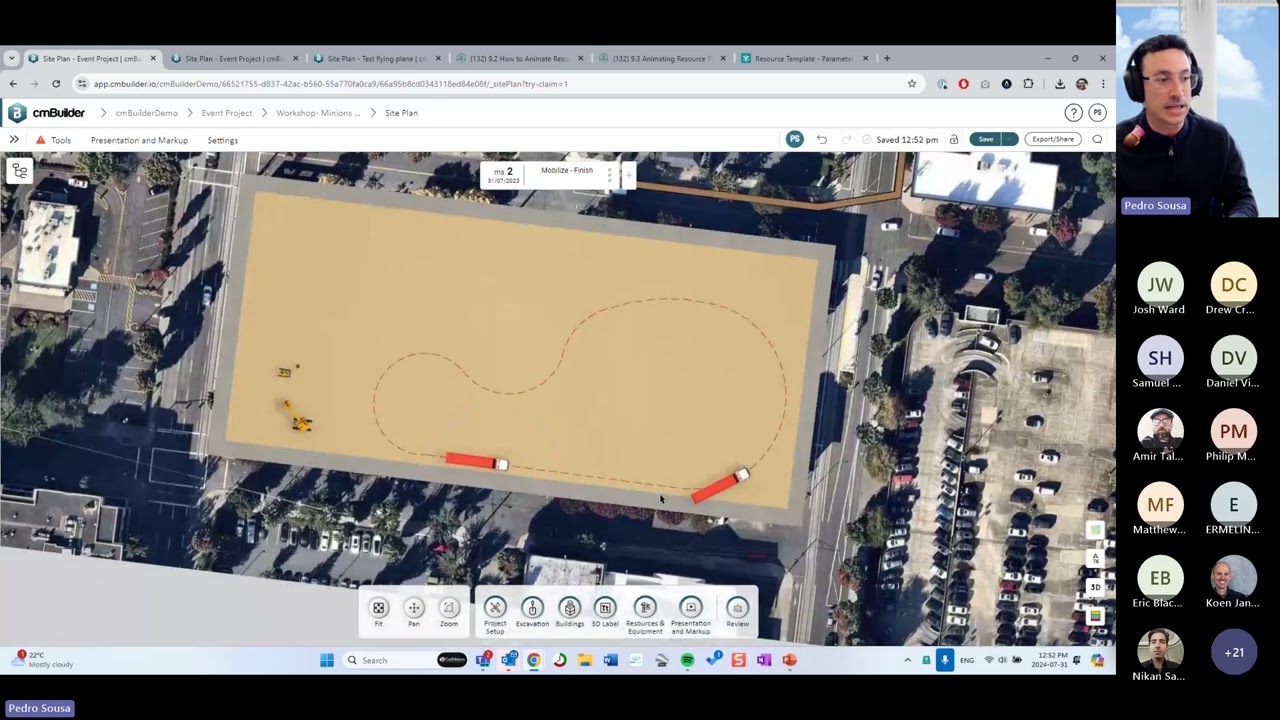The height and width of the screenshot is (720, 1280).
Task: Open the PS user profile in header
Action: point(1097,113)
